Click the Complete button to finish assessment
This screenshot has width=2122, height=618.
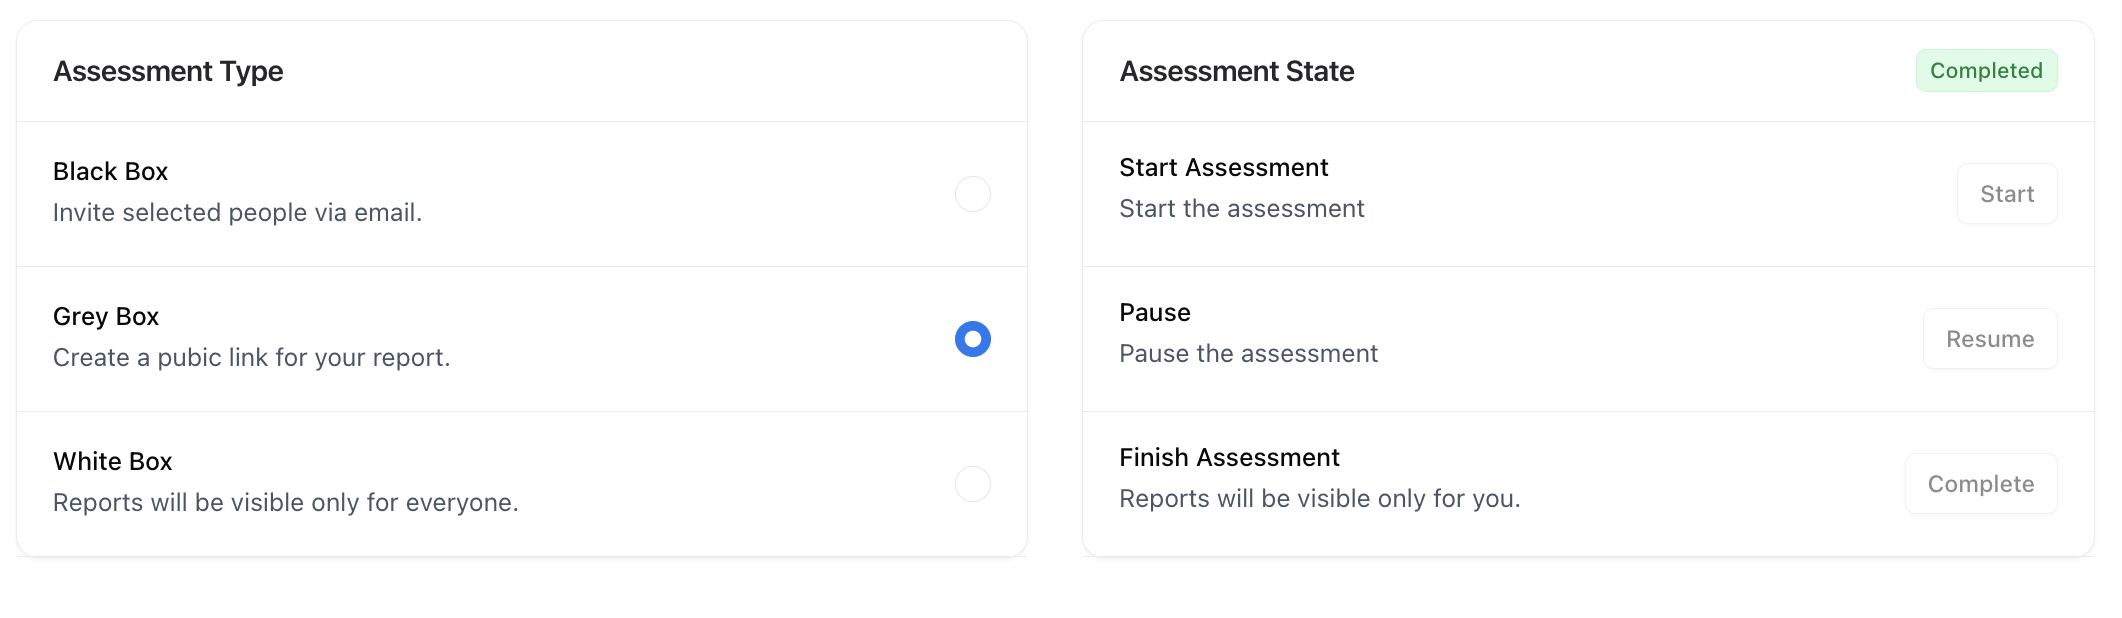[x=1980, y=483]
